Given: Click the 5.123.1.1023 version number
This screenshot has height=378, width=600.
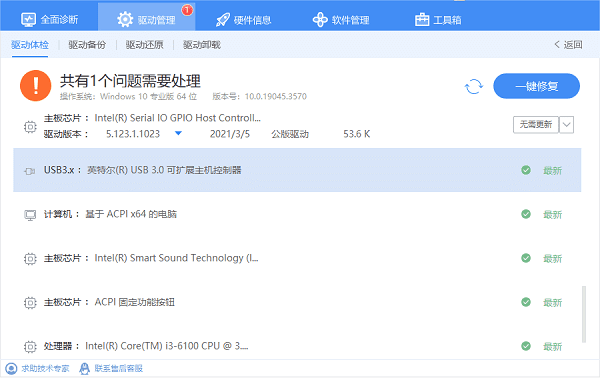Looking at the screenshot, I should [x=133, y=134].
